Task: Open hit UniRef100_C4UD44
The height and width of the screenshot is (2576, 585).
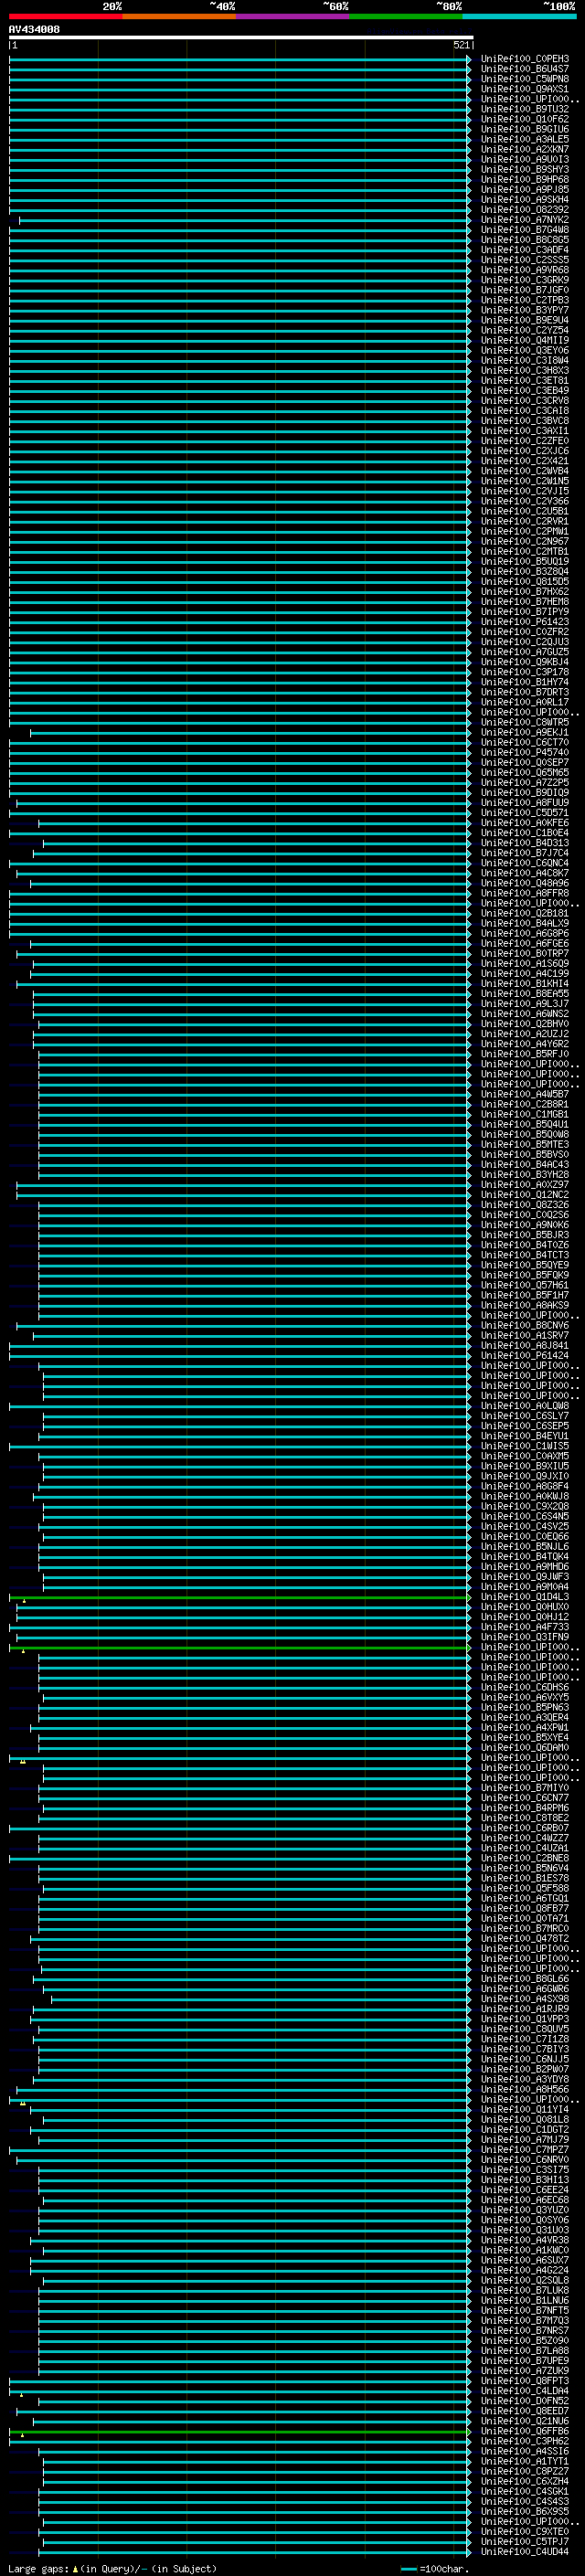Action: (x=525, y=2552)
